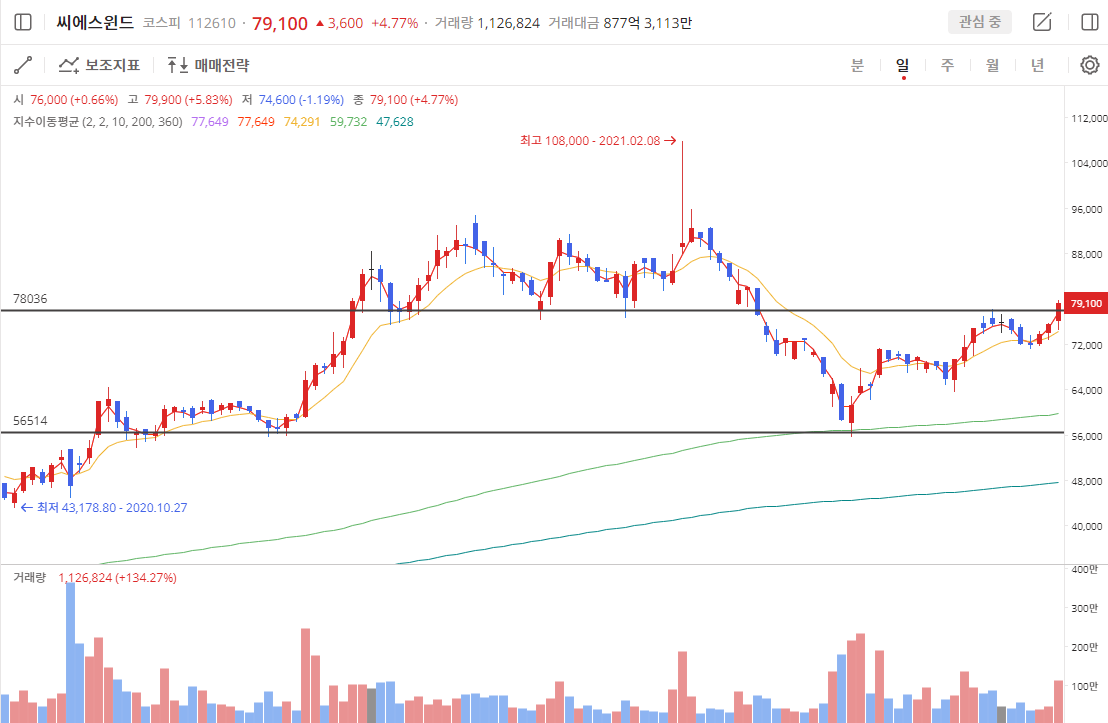Viewport: 1108px width, 723px height.
Task: Click current price 79,100 in header
Action: tap(280, 23)
